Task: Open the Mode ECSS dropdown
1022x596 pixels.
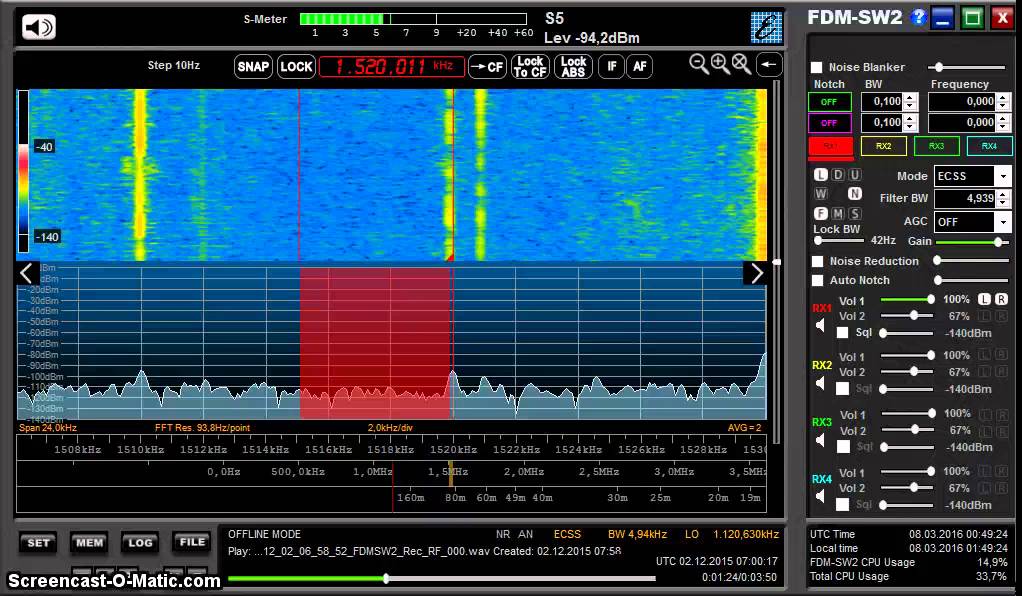Action: [x=1003, y=176]
